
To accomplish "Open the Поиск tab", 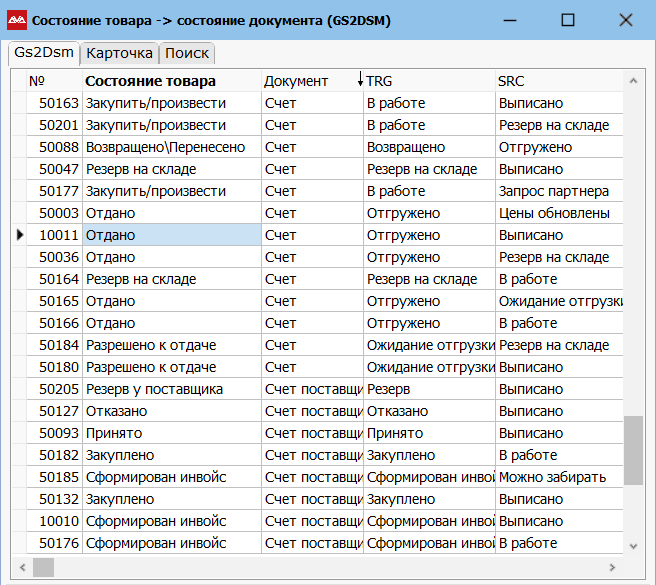I will click(187, 53).
